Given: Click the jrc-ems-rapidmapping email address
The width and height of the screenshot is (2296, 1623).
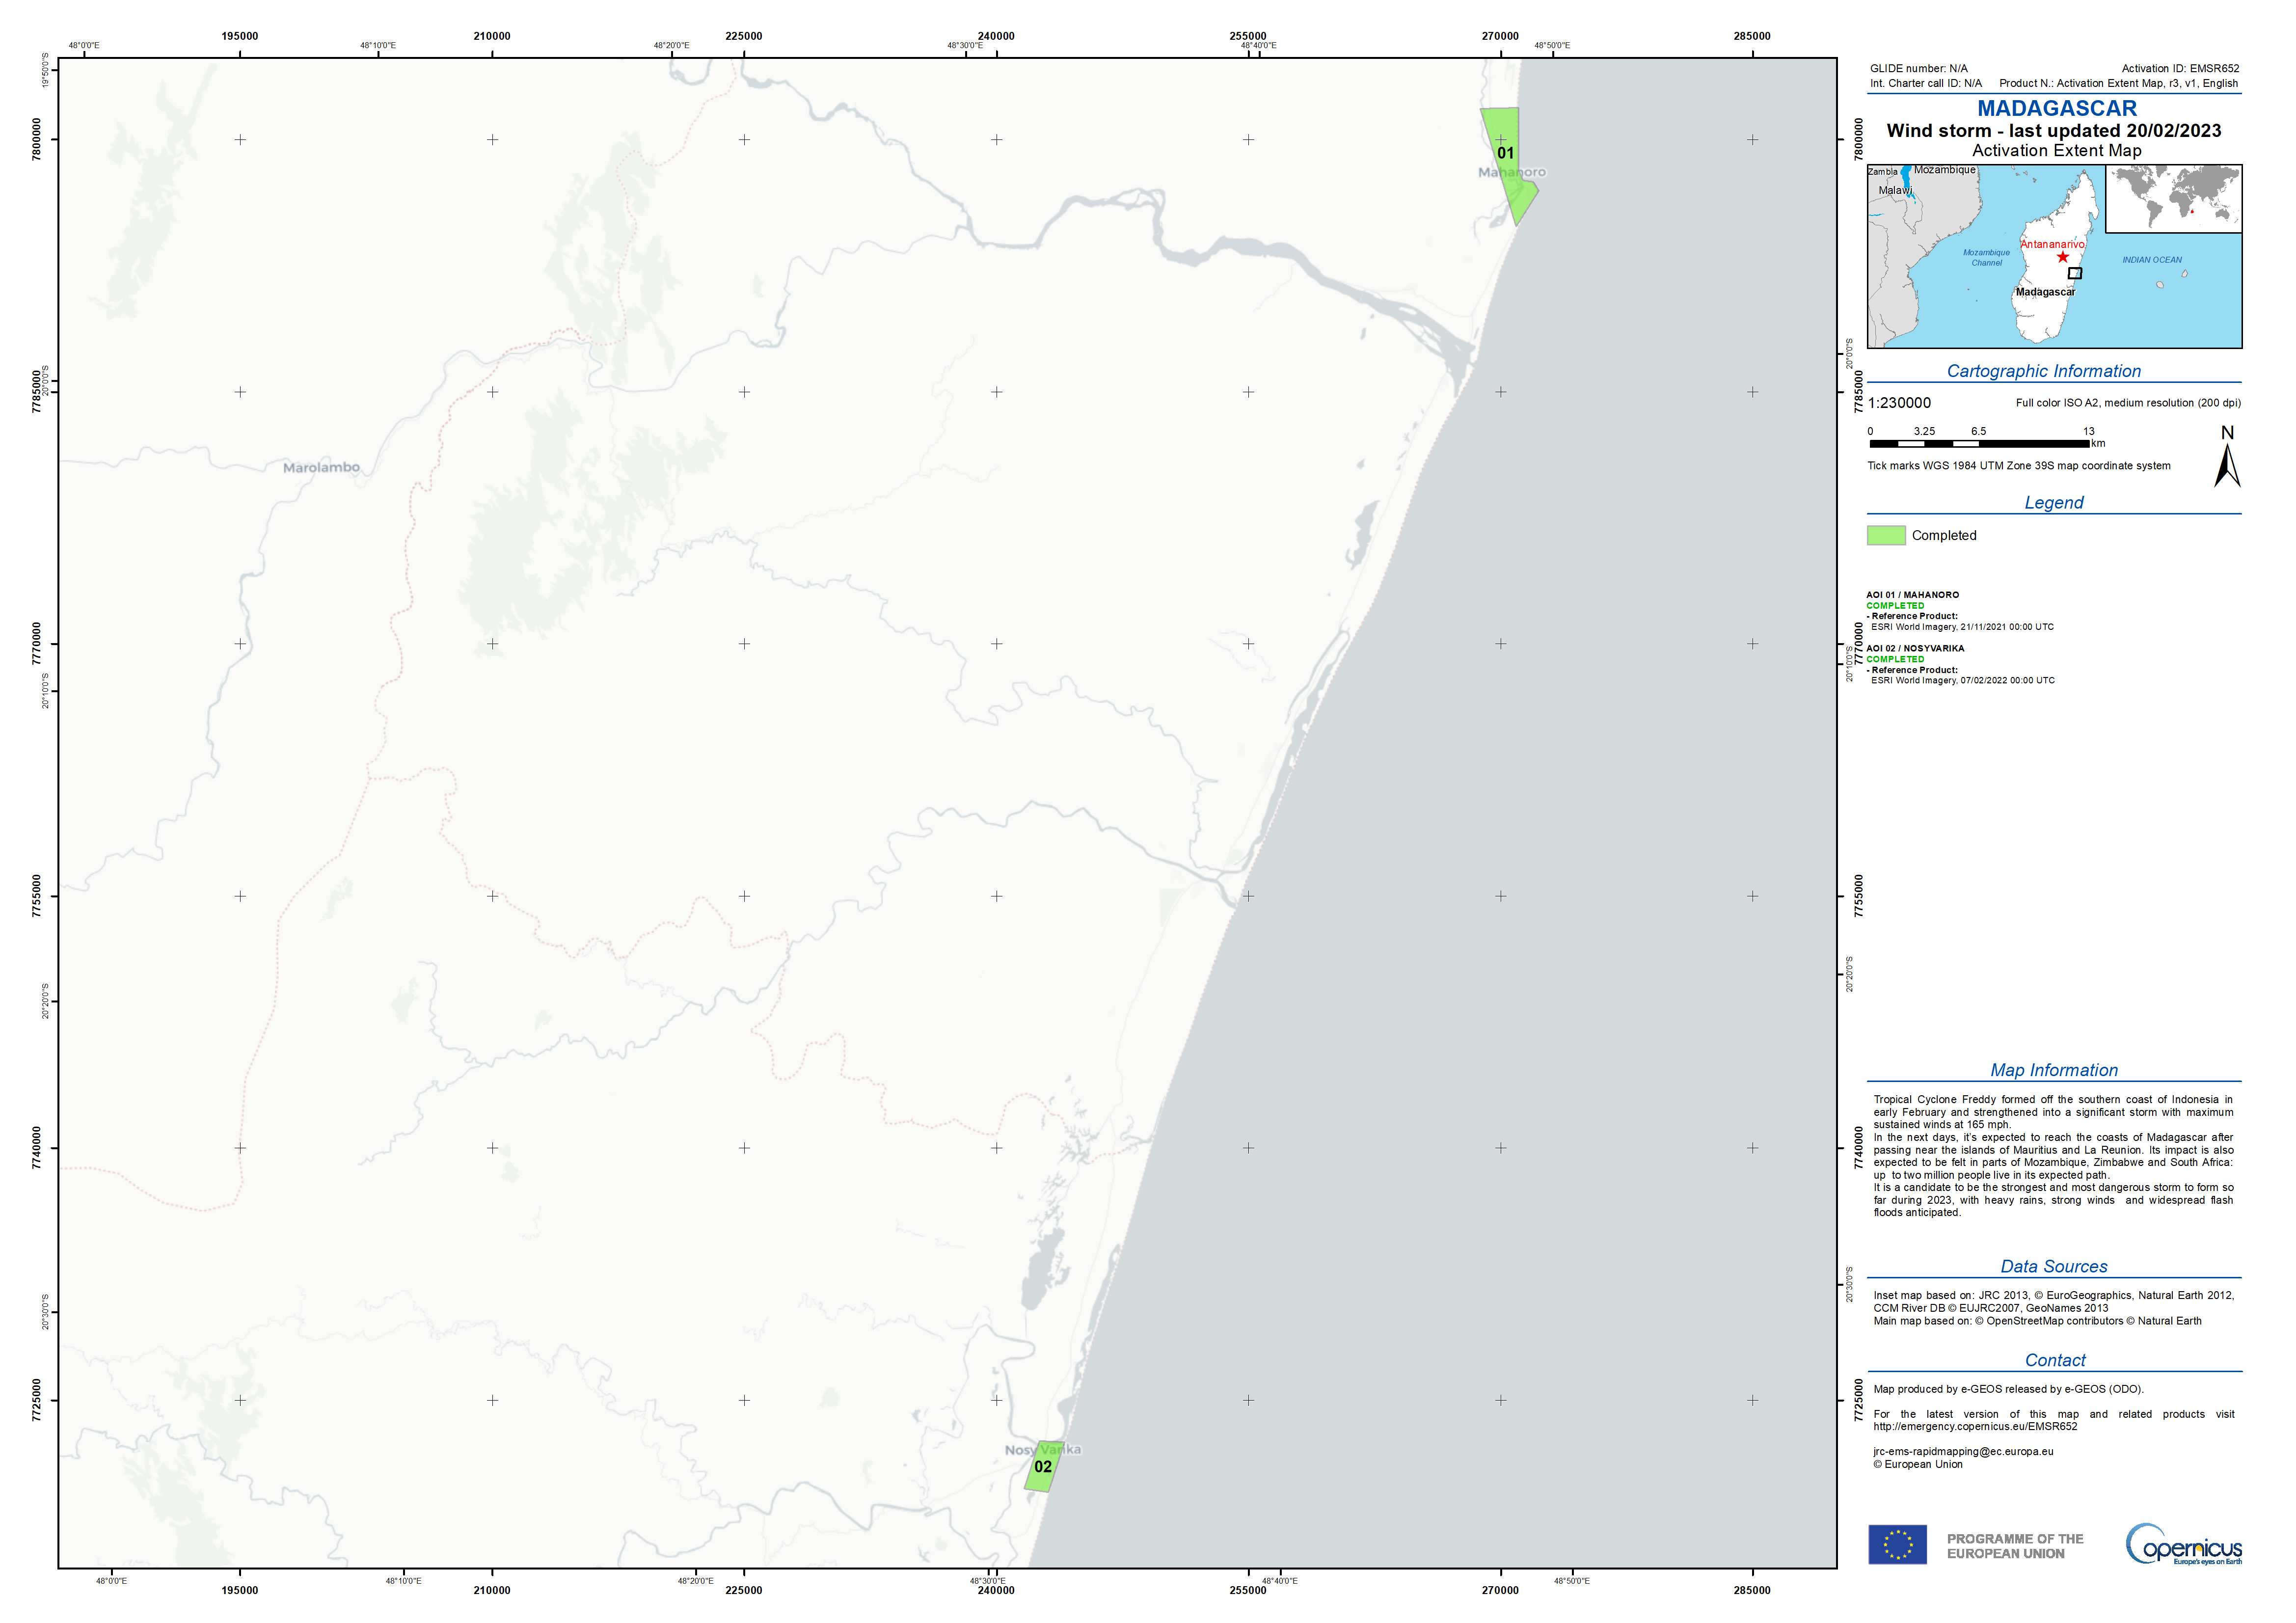Looking at the screenshot, I should click(1963, 1451).
